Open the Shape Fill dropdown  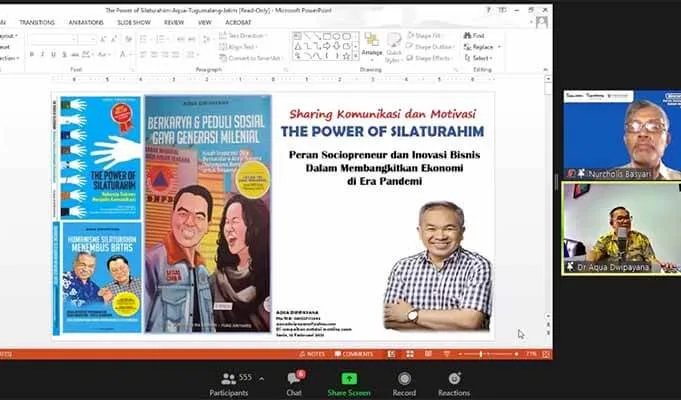[x=425, y=36]
